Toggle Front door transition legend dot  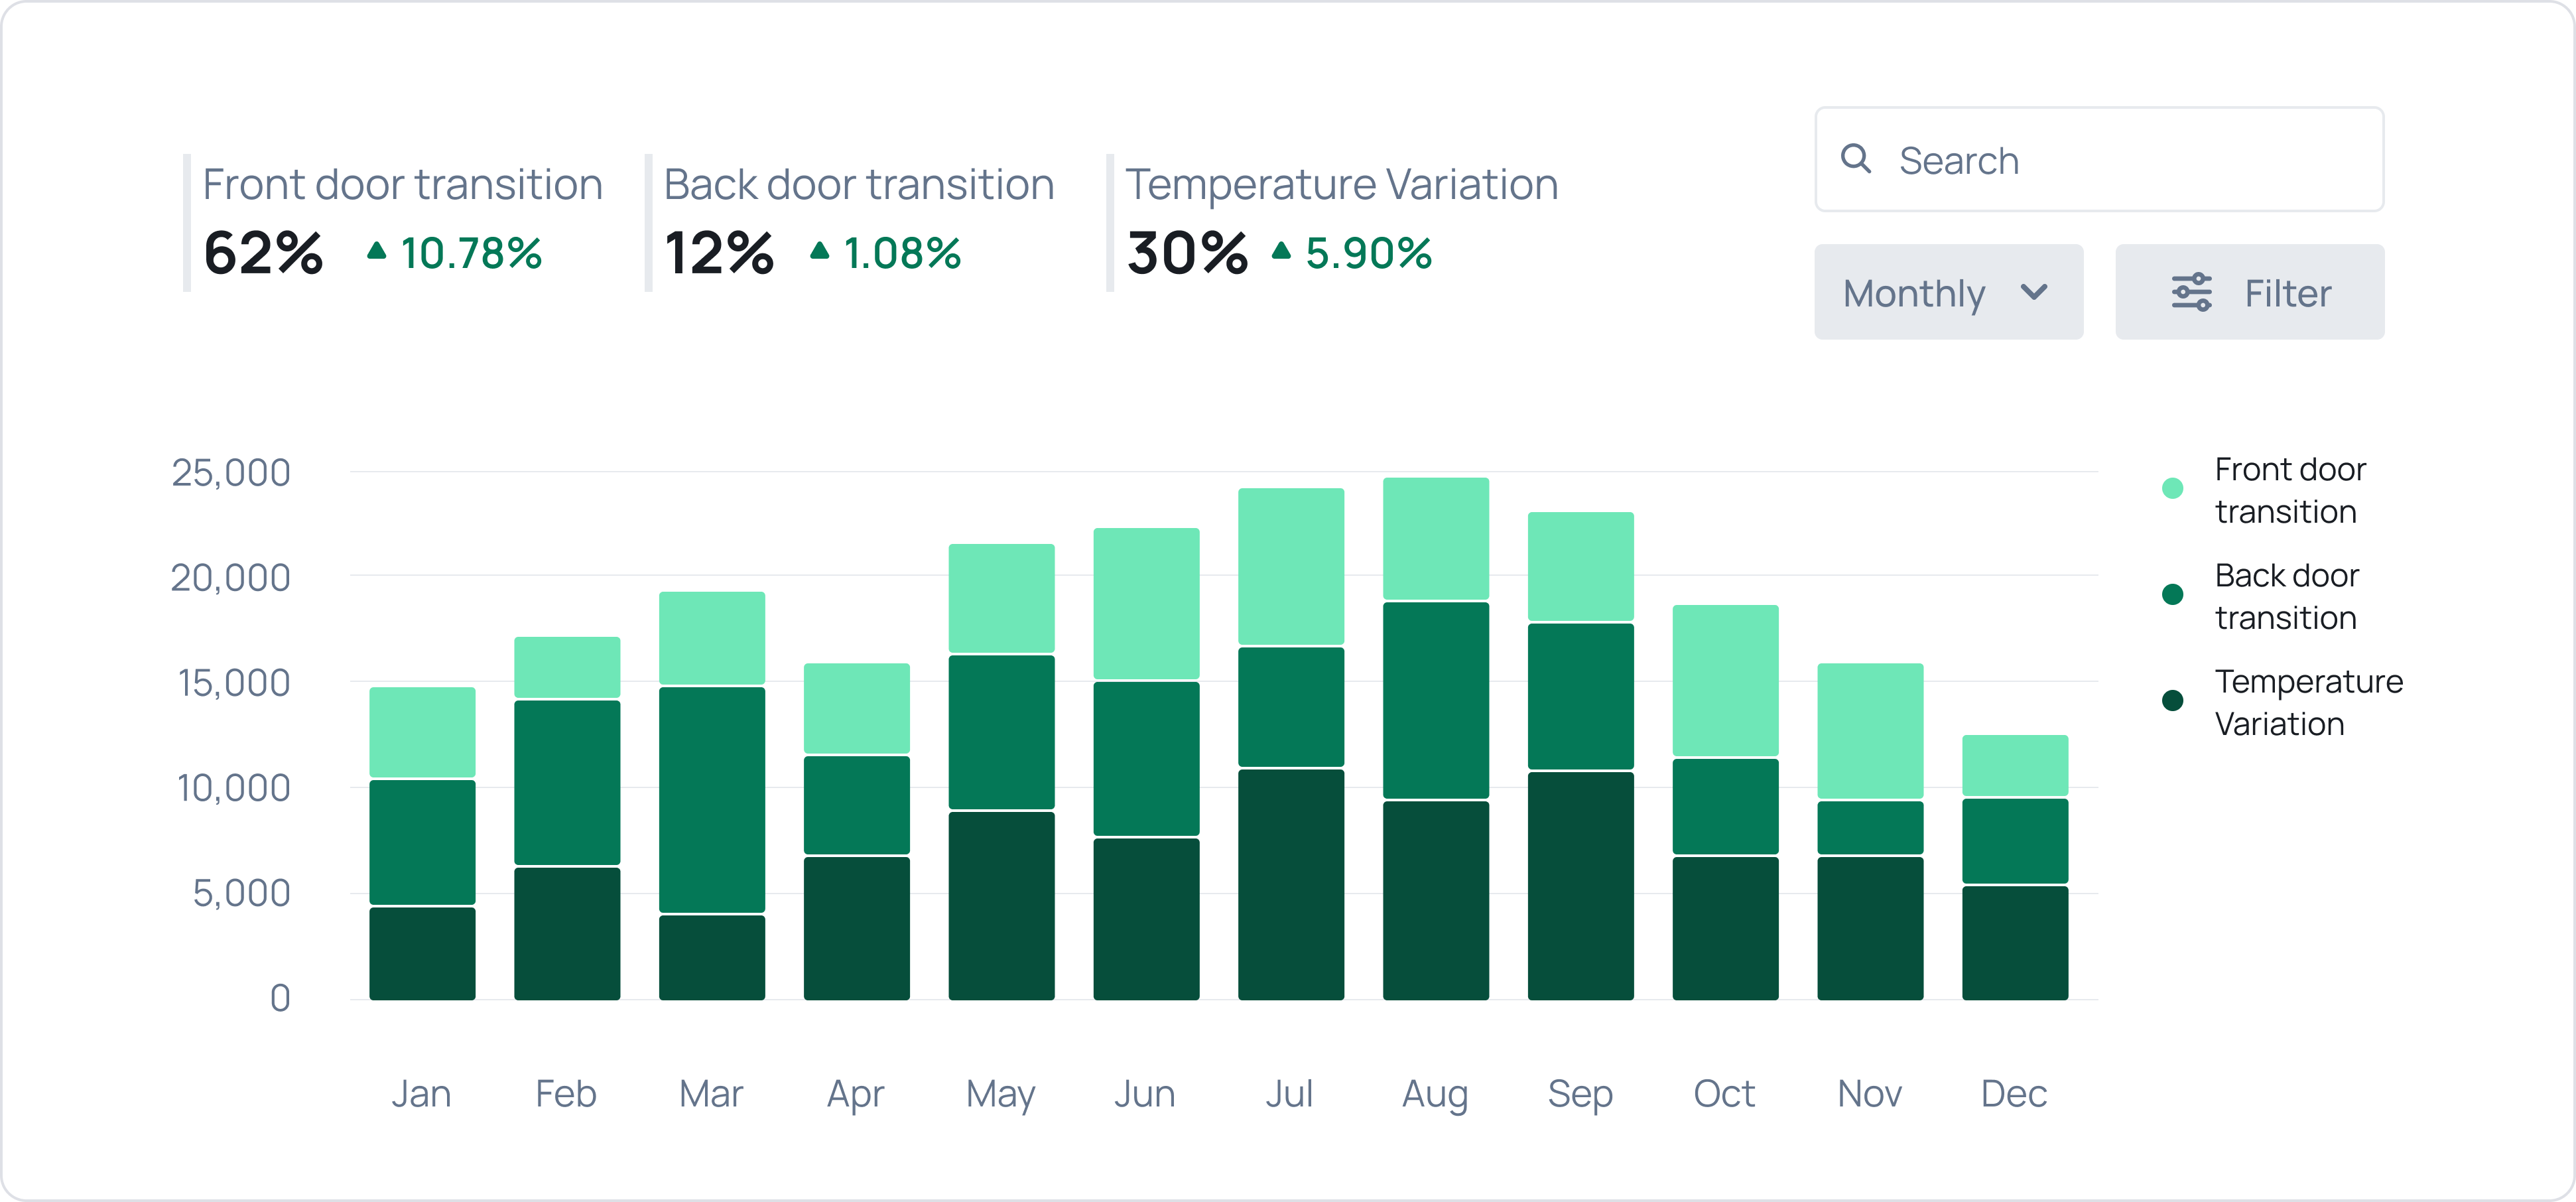tap(2172, 489)
